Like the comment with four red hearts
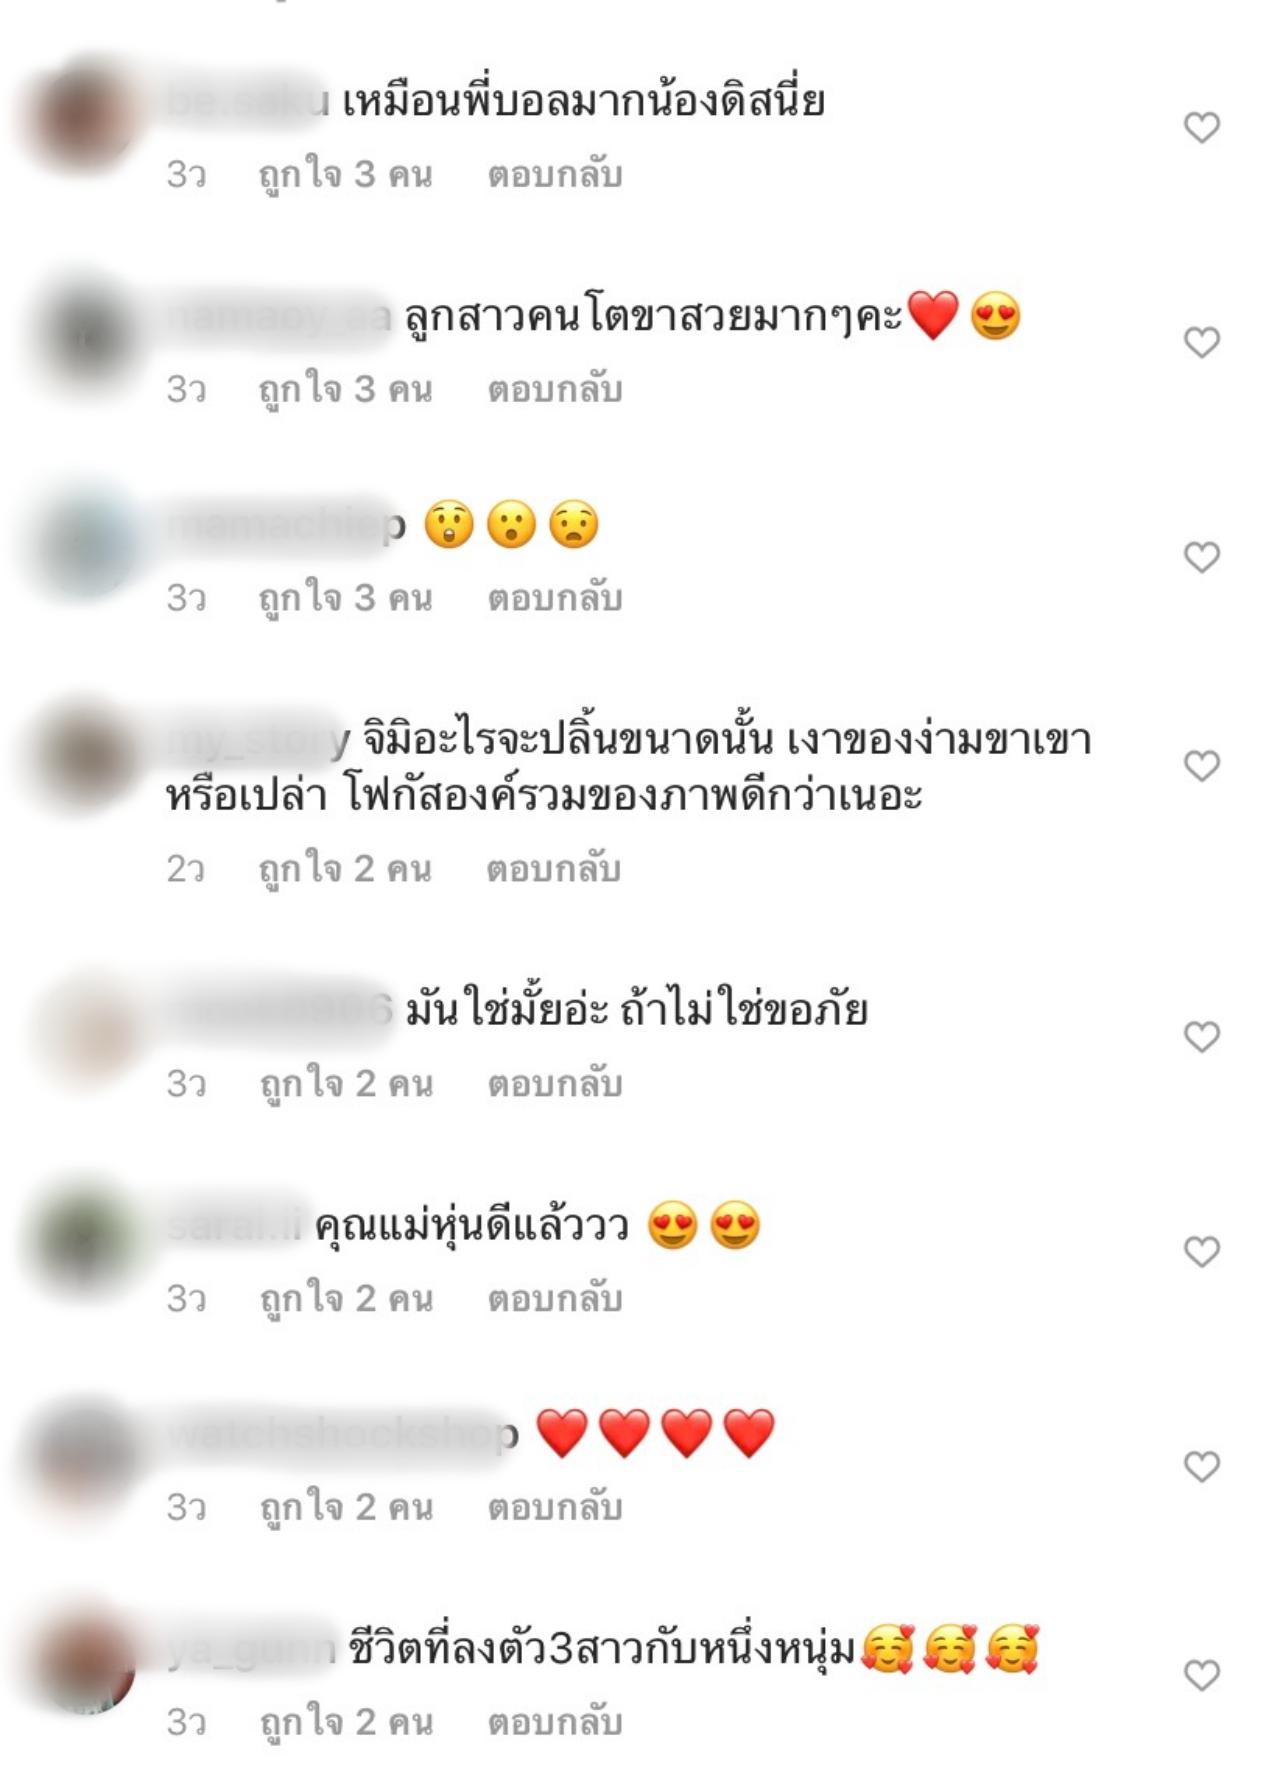Image resolution: width=1280 pixels, height=1769 pixels. pos(1201,1466)
